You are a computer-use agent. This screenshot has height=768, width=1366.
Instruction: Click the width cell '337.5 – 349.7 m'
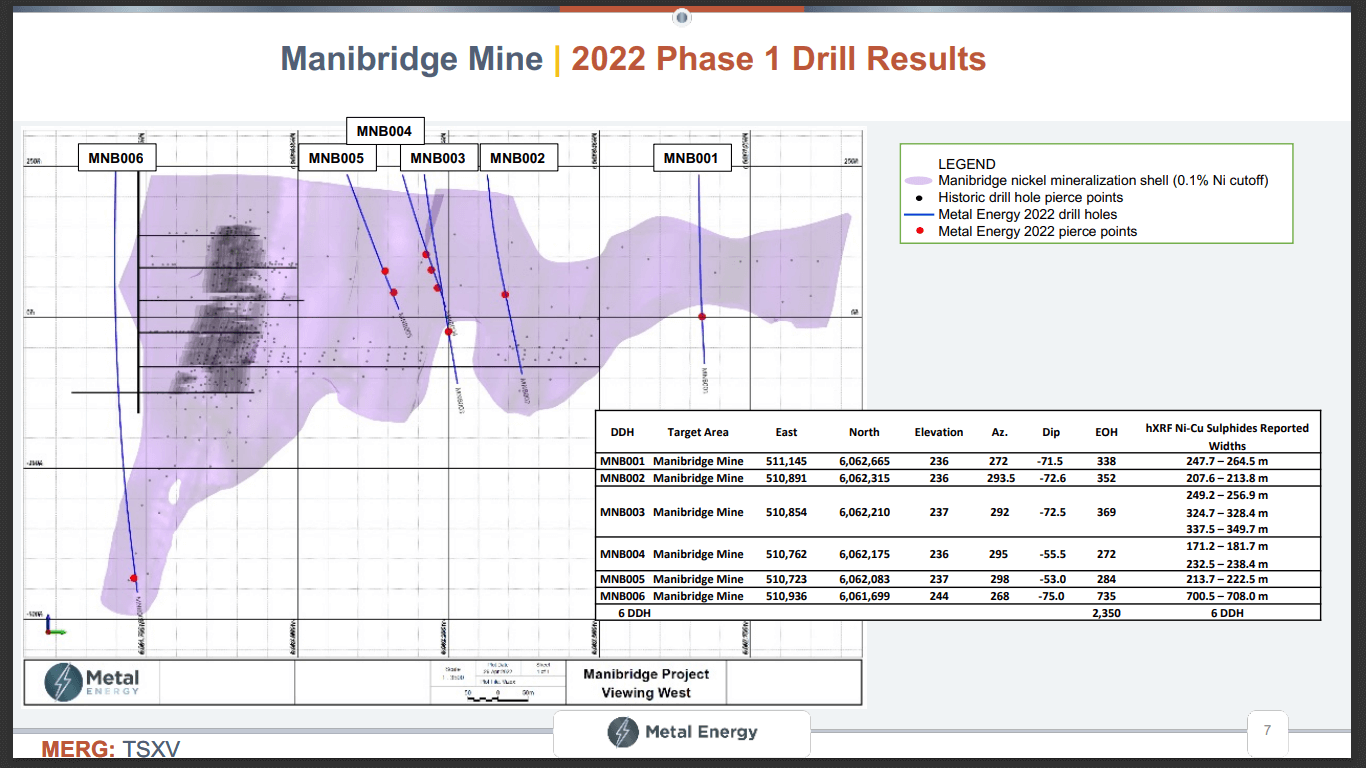(x=1227, y=529)
